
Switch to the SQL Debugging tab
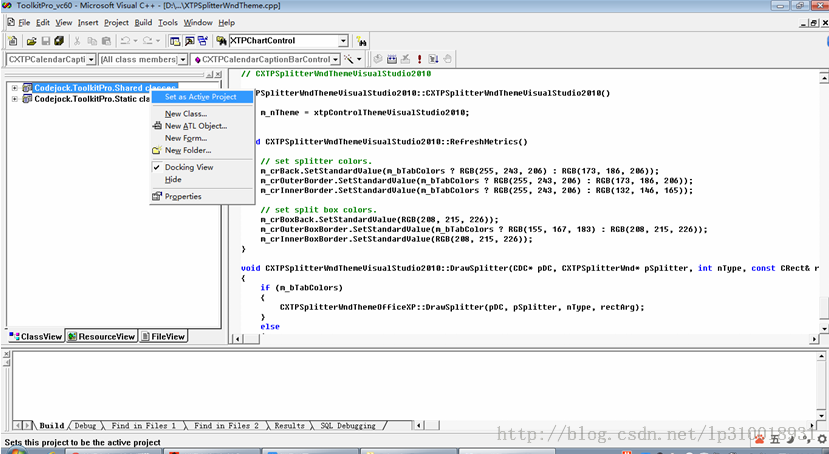click(348, 425)
